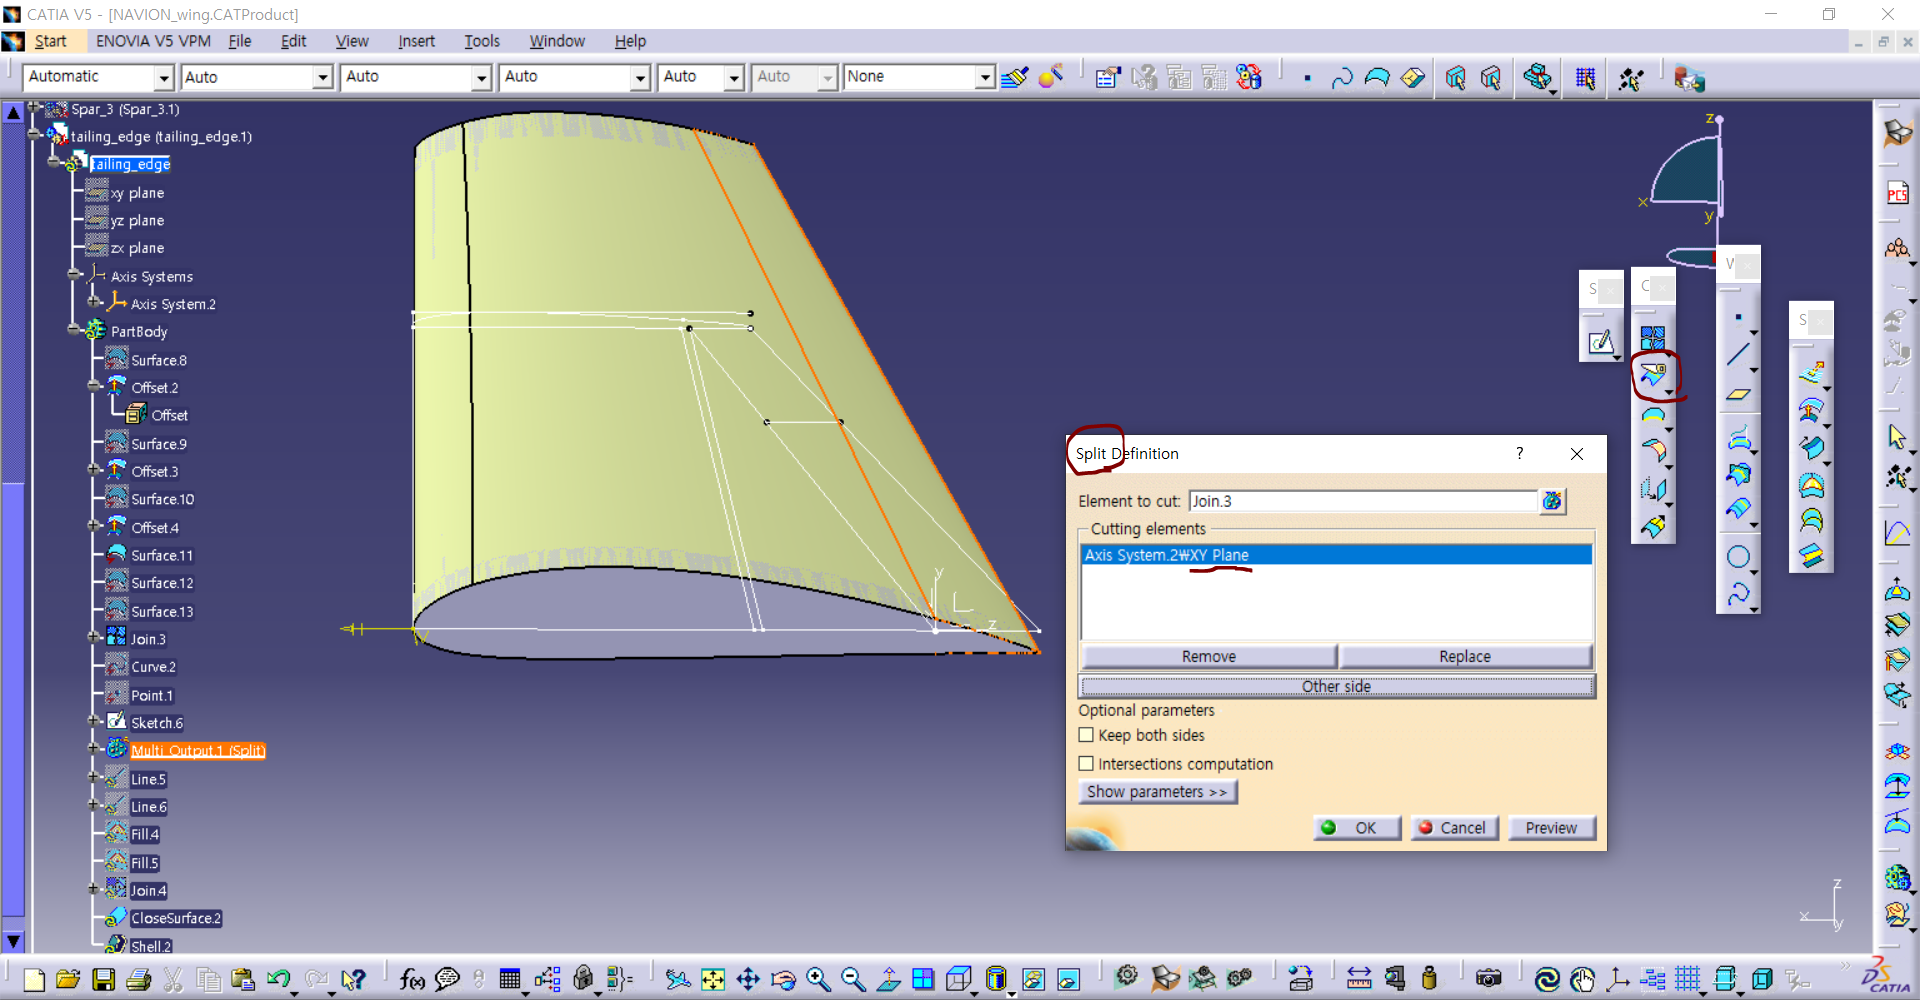Image resolution: width=1920 pixels, height=1000 pixels.
Task: Select the Spline tool in wireframe toolbar
Action: pos(1738,594)
